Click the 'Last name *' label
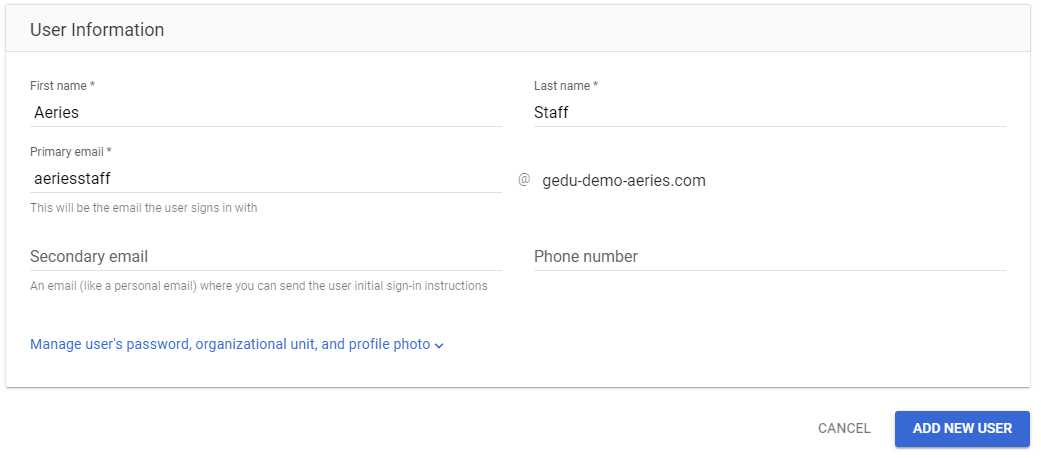Screen dimensions: 1041x458 (x=565, y=86)
